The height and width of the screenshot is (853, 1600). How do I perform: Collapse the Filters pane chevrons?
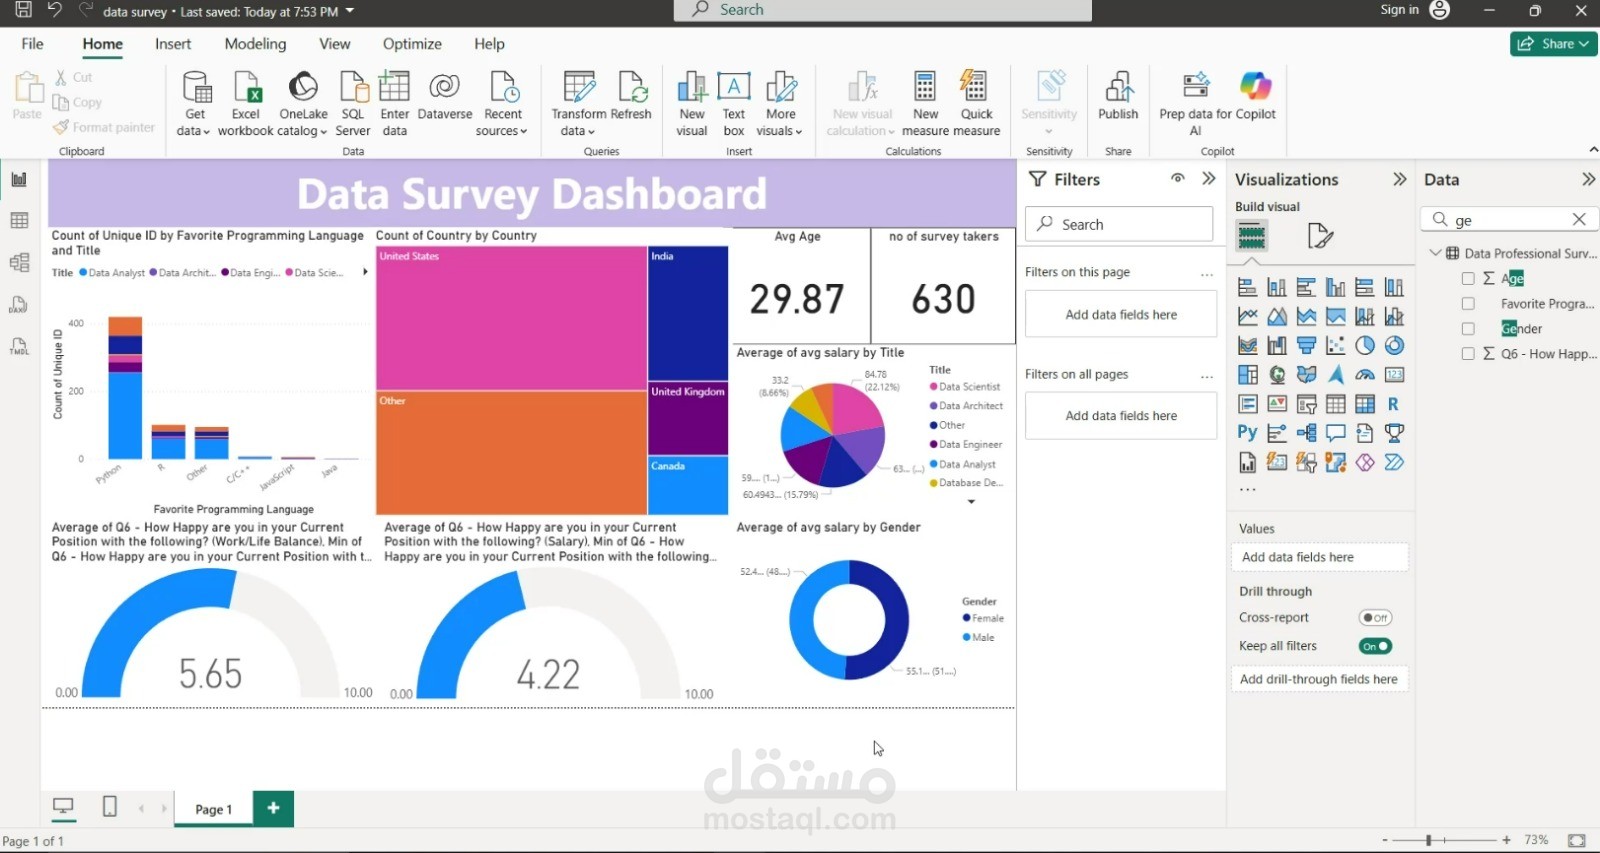pyautogui.click(x=1209, y=179)
